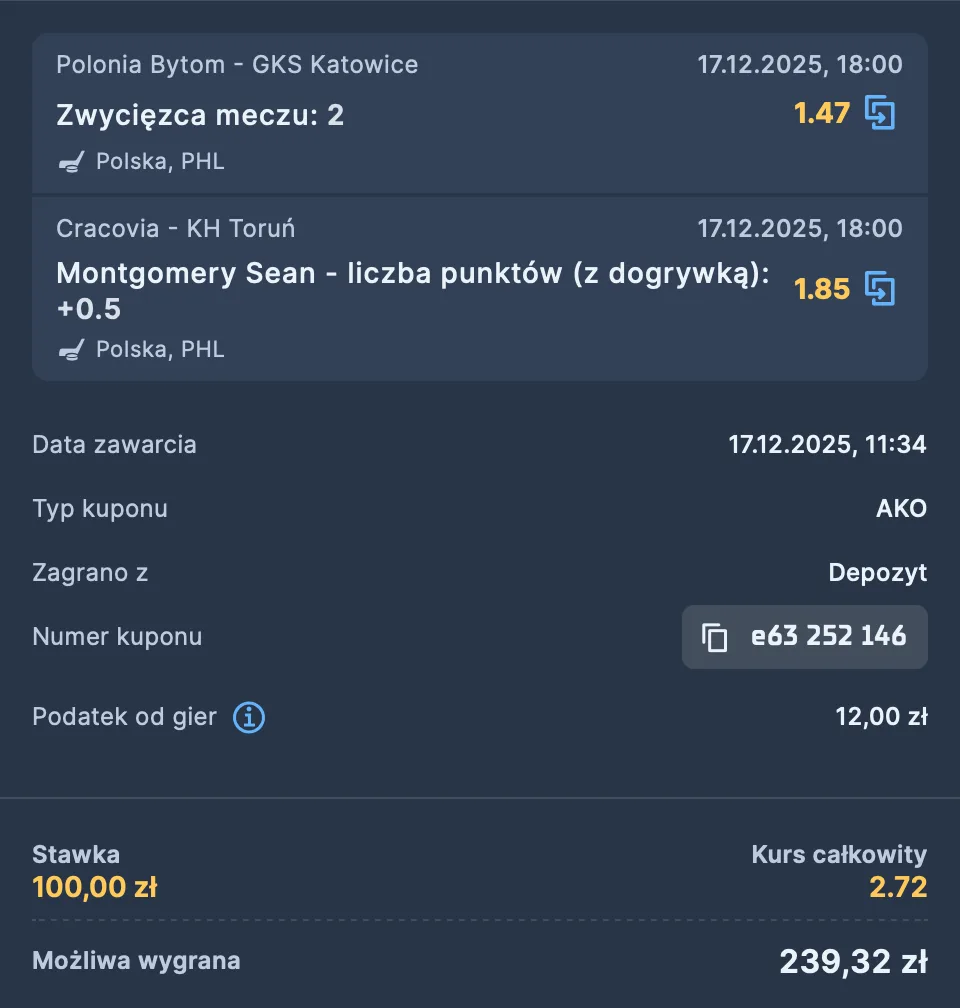Screen dimensions: 960x1008
Task: Open the Polonia Bytom - GKS Katowice match
Action: (x=237, y=65)
